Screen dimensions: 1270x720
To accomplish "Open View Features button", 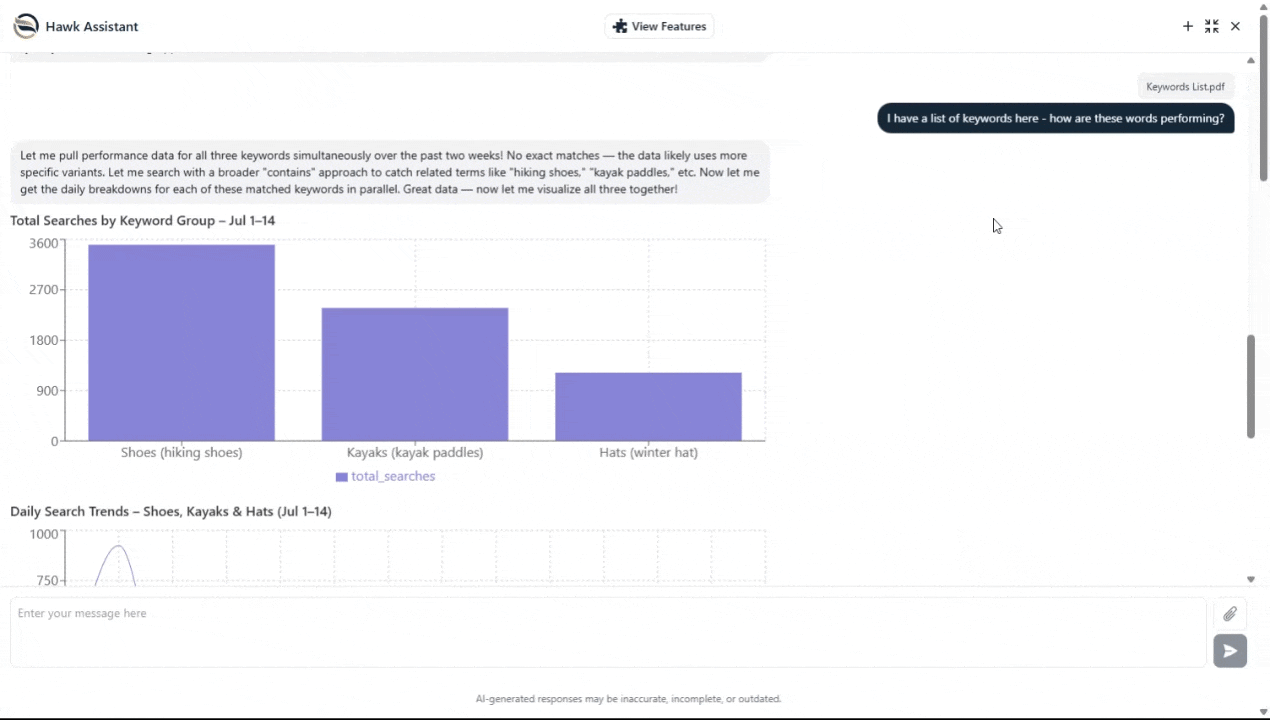I will tap(659, 26).
